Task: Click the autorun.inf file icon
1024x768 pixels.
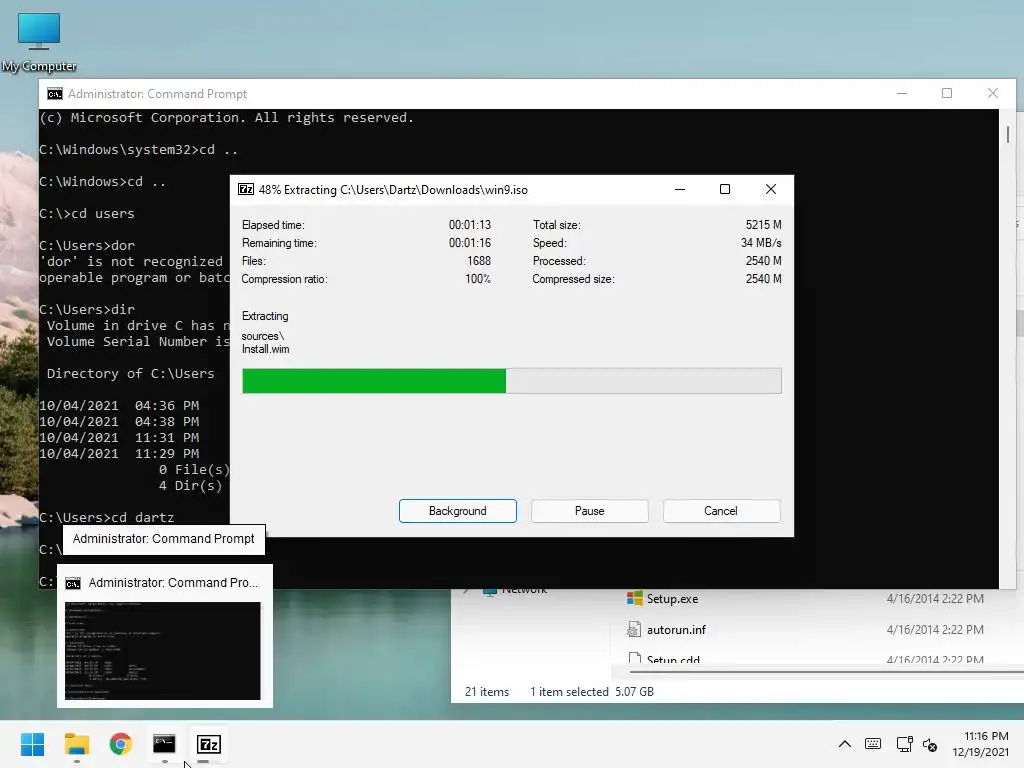Action: point(633,630)
